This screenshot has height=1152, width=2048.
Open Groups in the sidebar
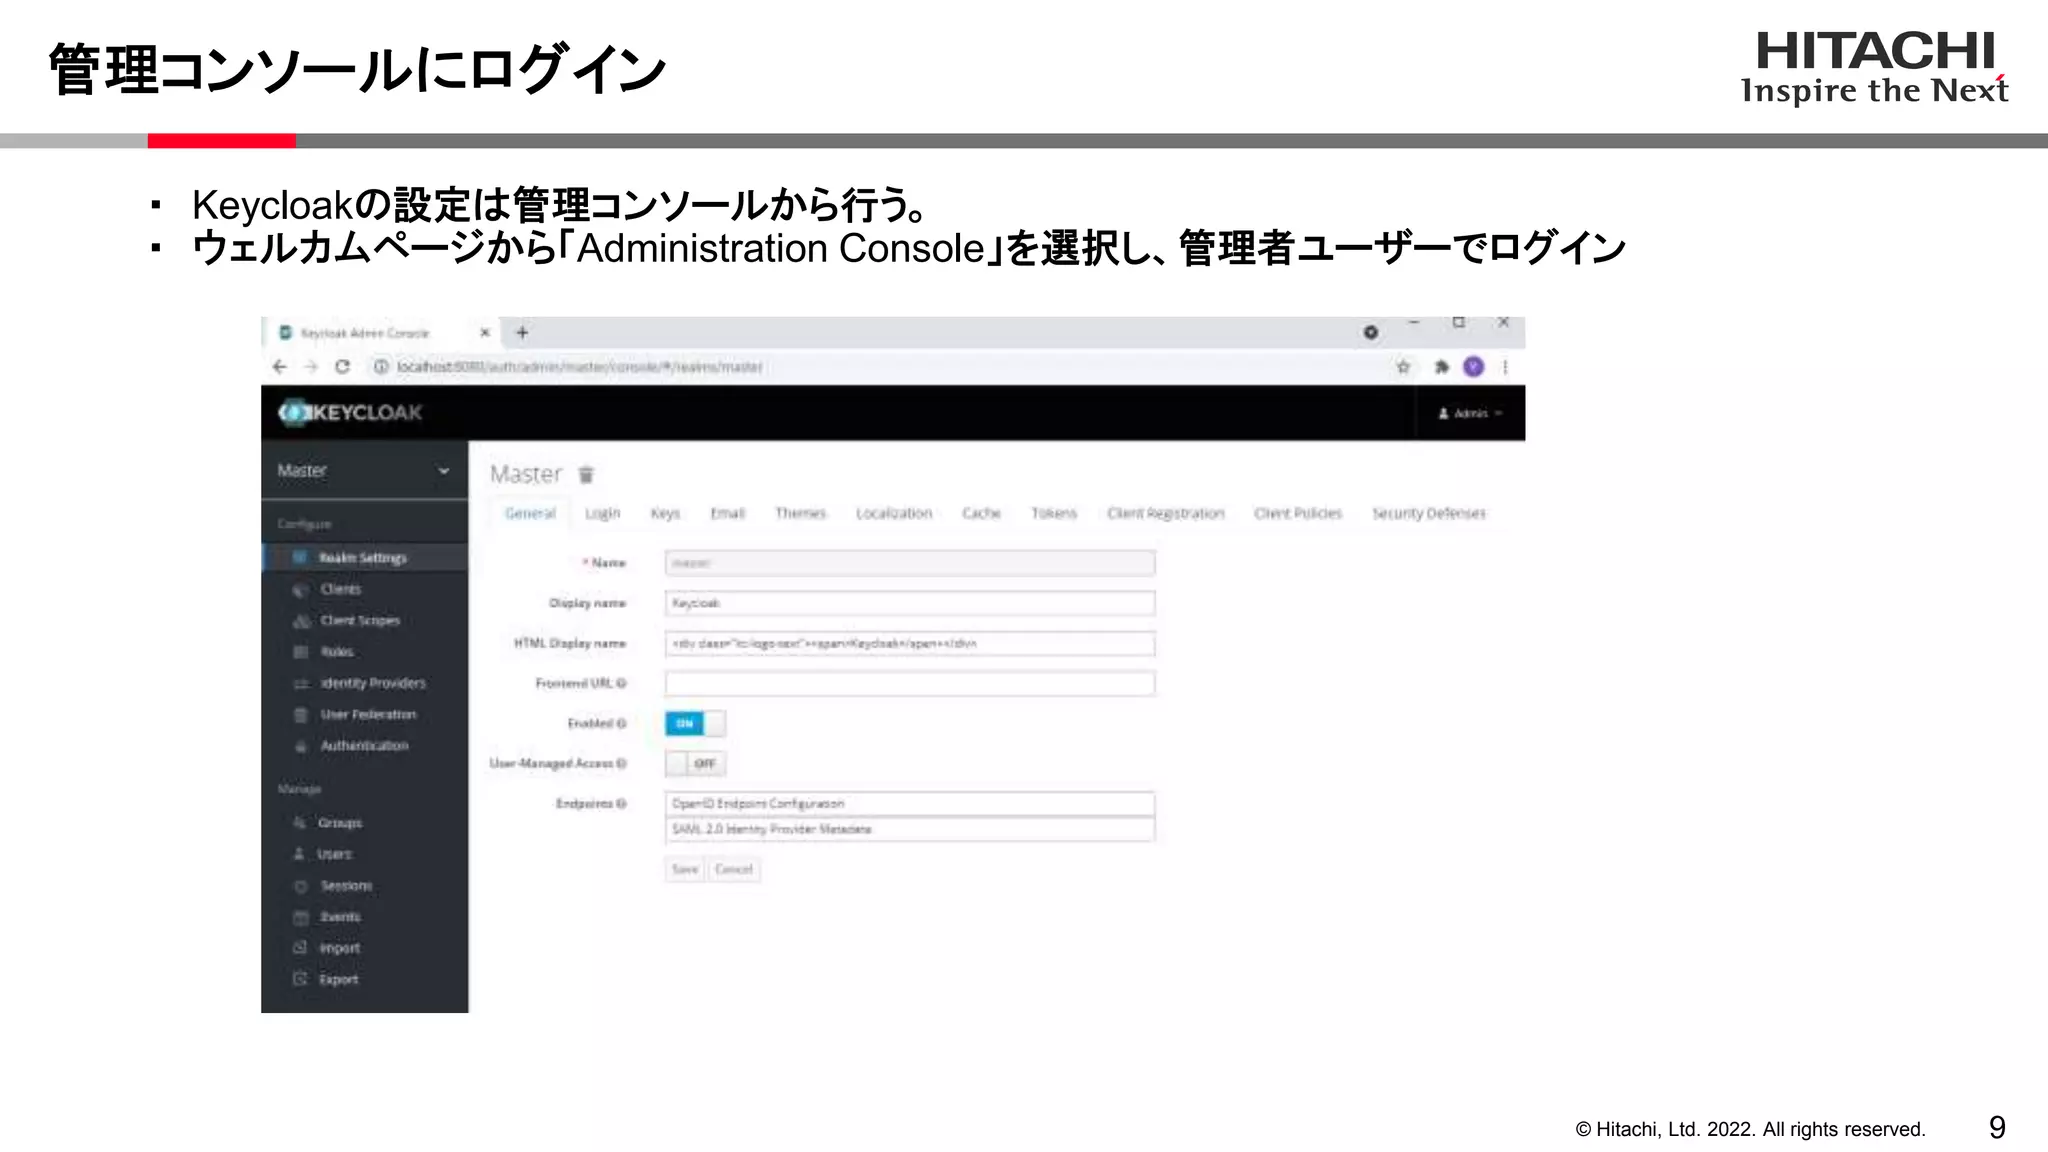coord(340,822)
